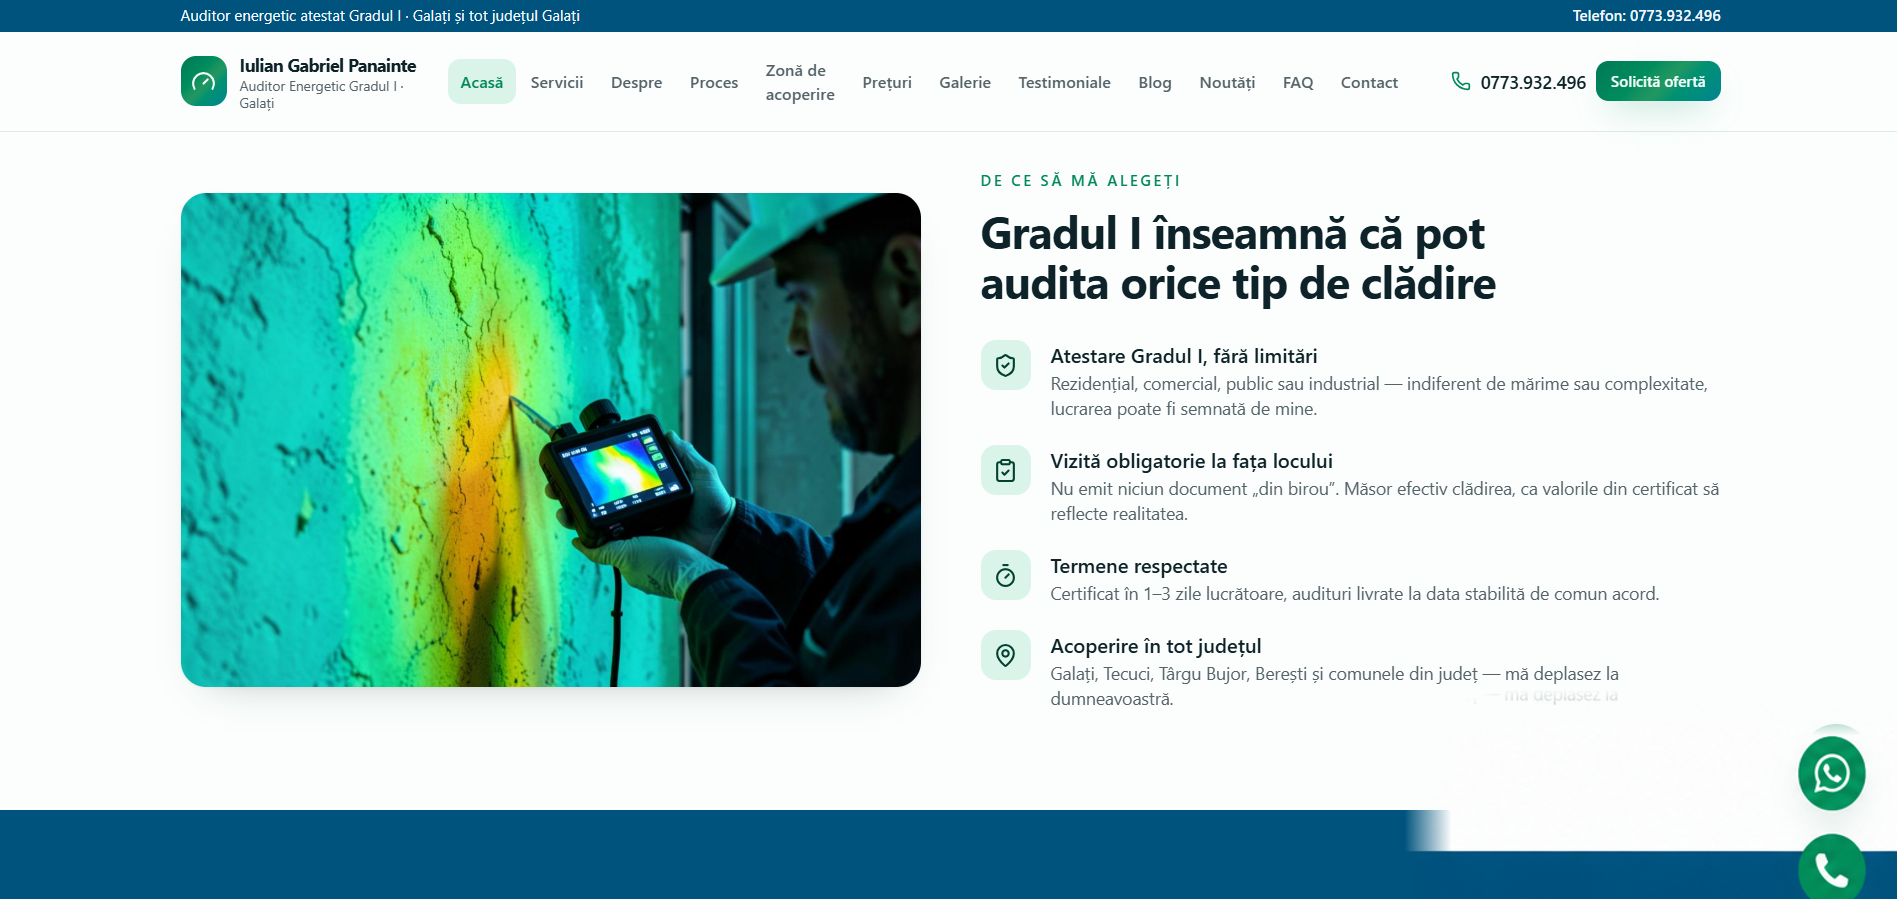Click the heading Gradul I înseamnă că pot audita
Viewport: 1897px width, 899px height.
[x=1238, y=258]
